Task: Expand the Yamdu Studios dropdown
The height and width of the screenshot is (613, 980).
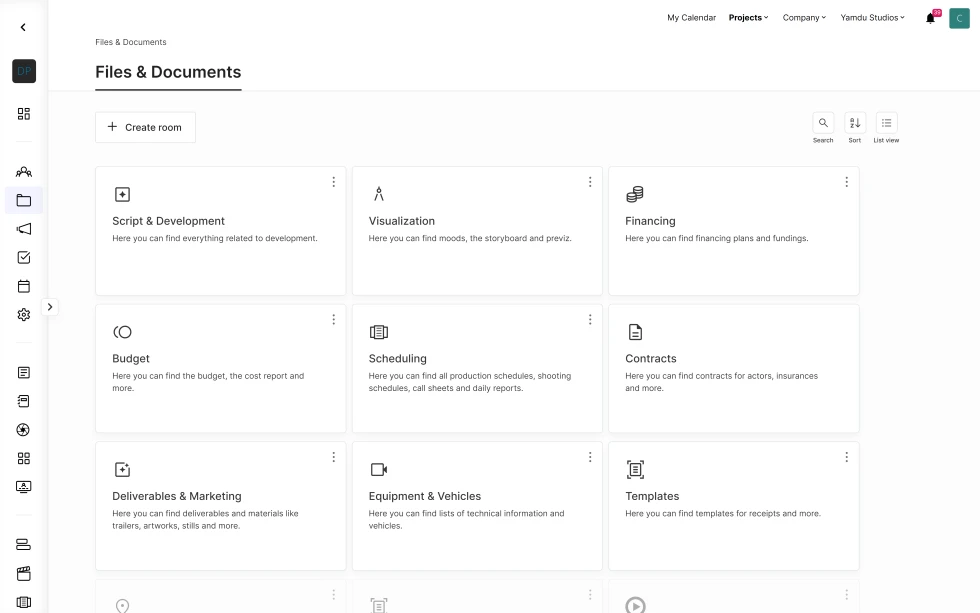Action: coord(872,18)
